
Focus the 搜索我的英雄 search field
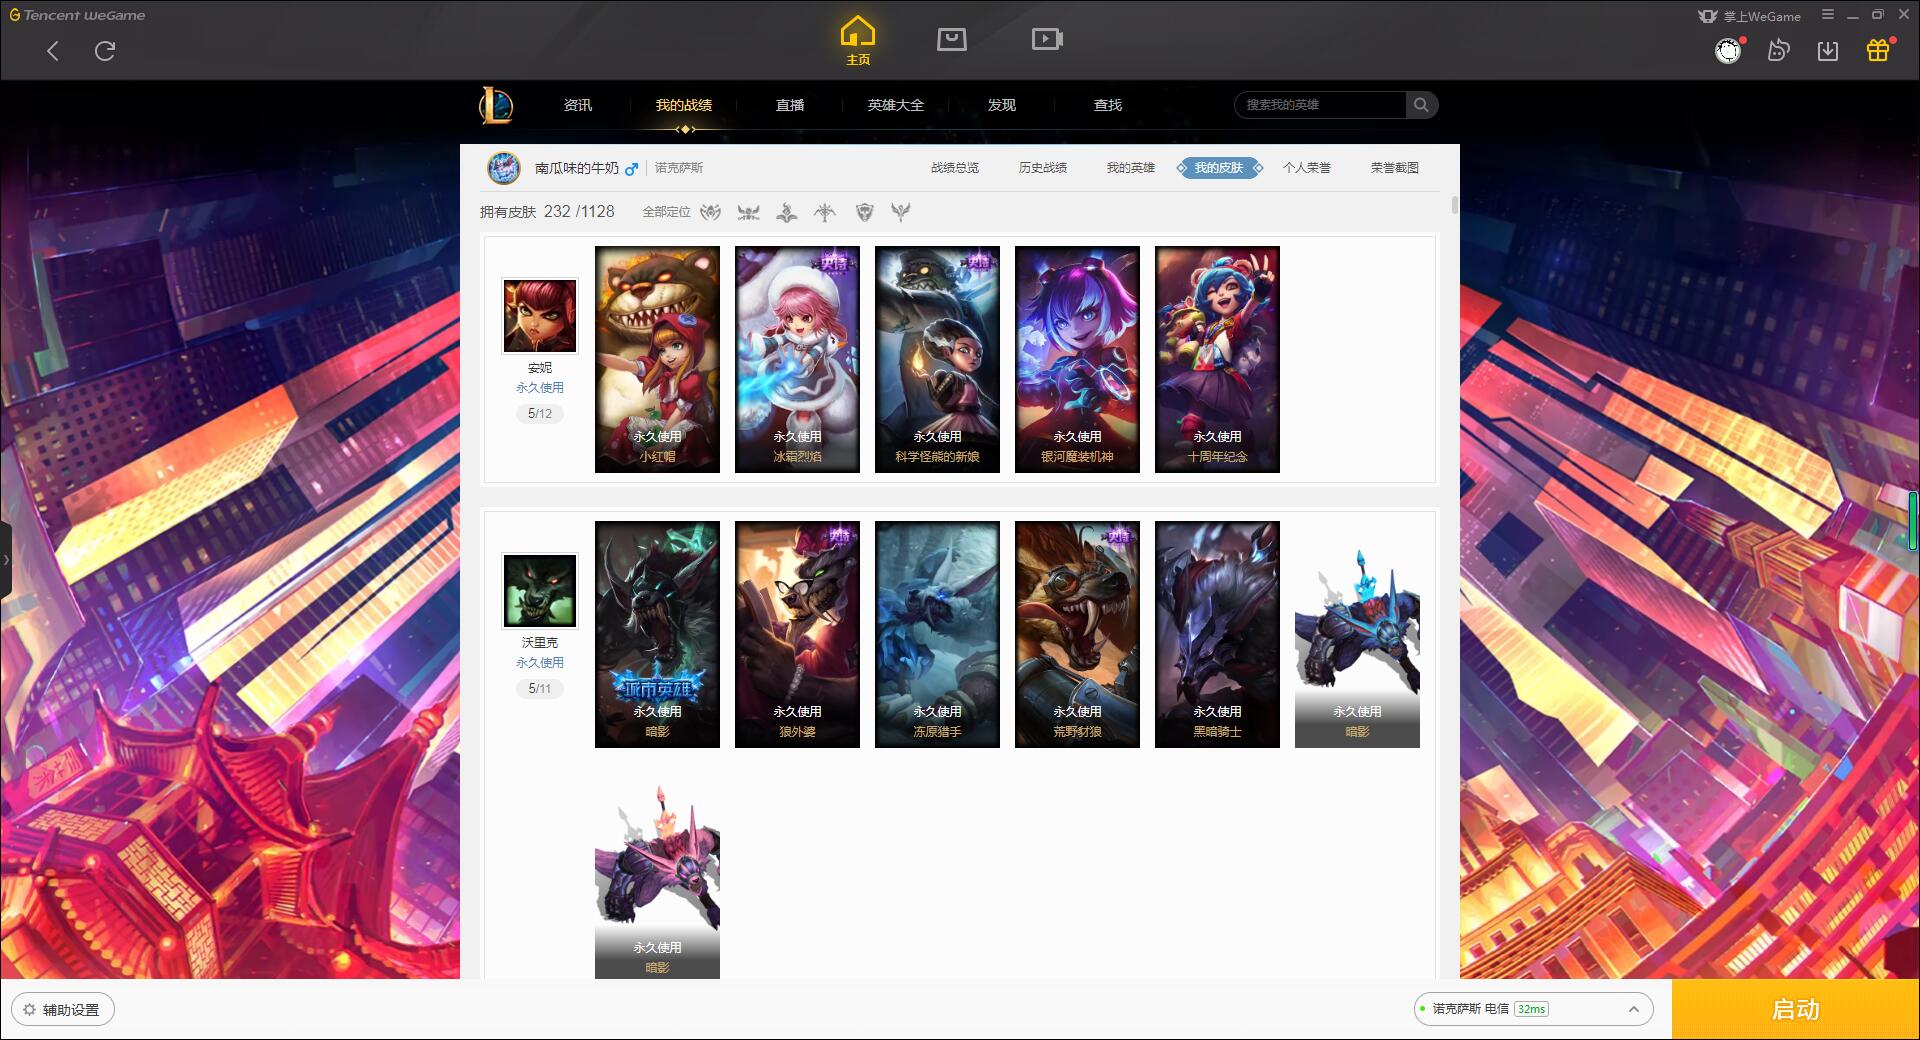(x=1321, y=105)
